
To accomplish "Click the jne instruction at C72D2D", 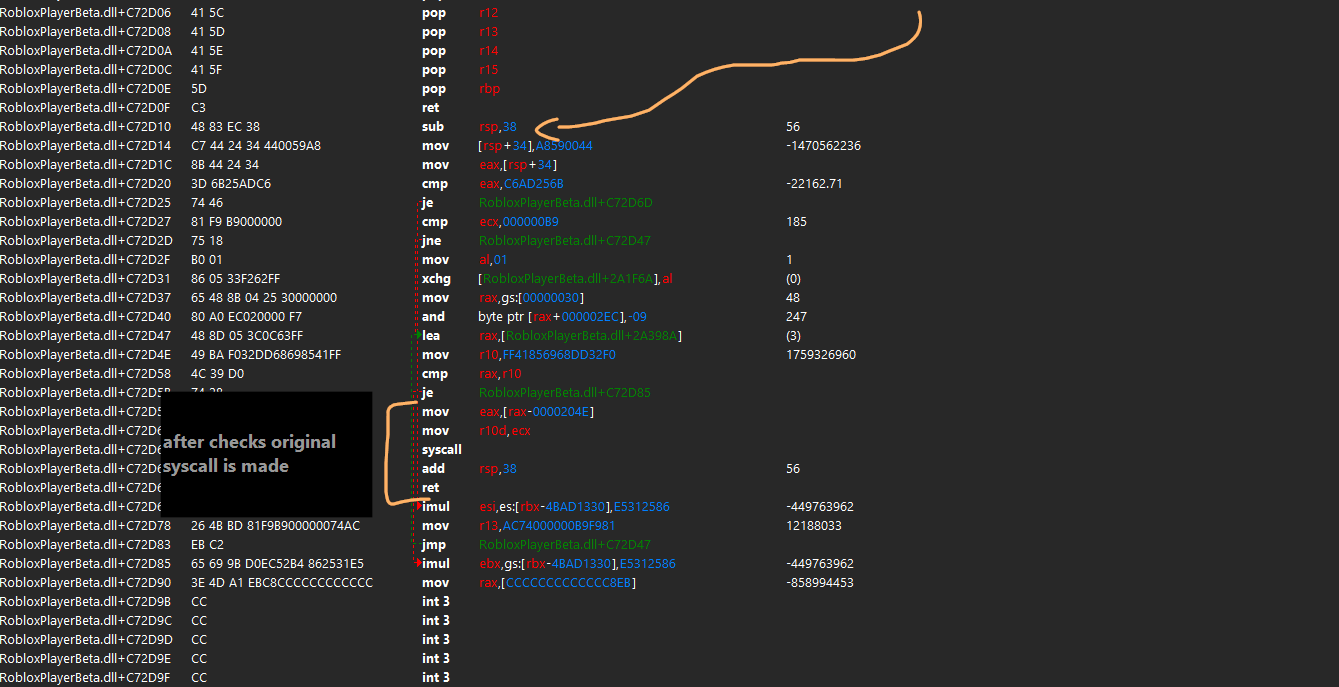I will click(x=537, y=241).
